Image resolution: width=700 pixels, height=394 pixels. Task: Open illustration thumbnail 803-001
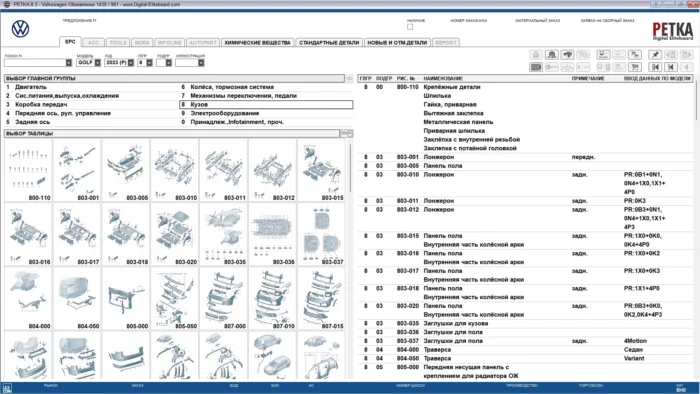[x=77, y=170]
